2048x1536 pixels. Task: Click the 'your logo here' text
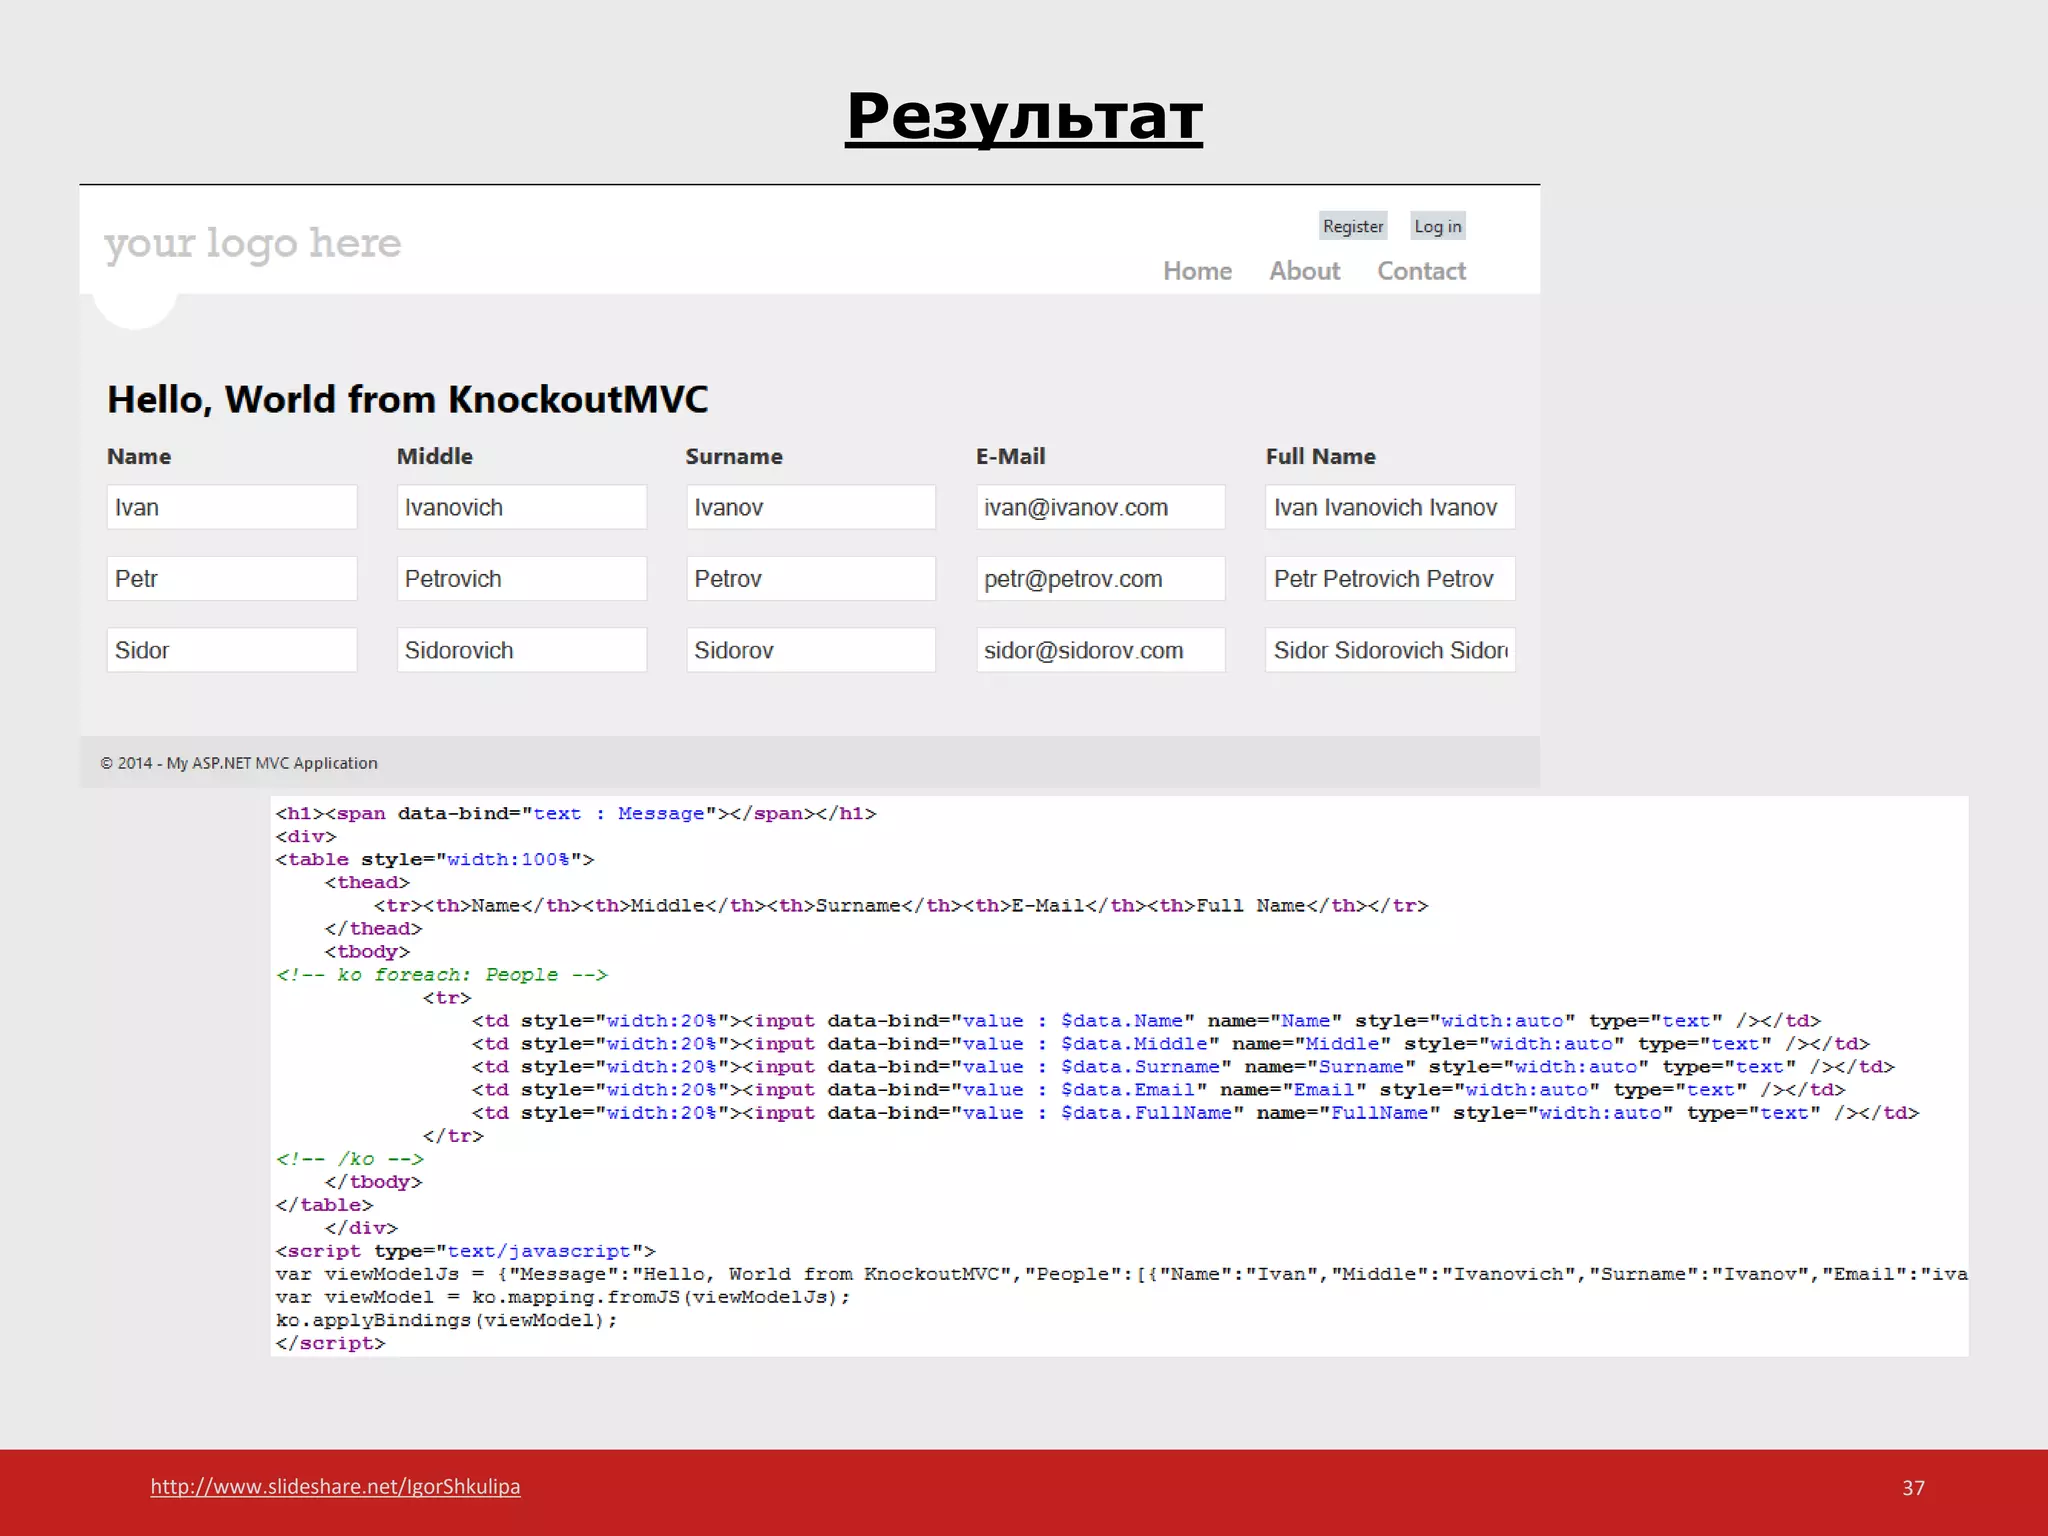pyautogui.click(x=252, y=243)
